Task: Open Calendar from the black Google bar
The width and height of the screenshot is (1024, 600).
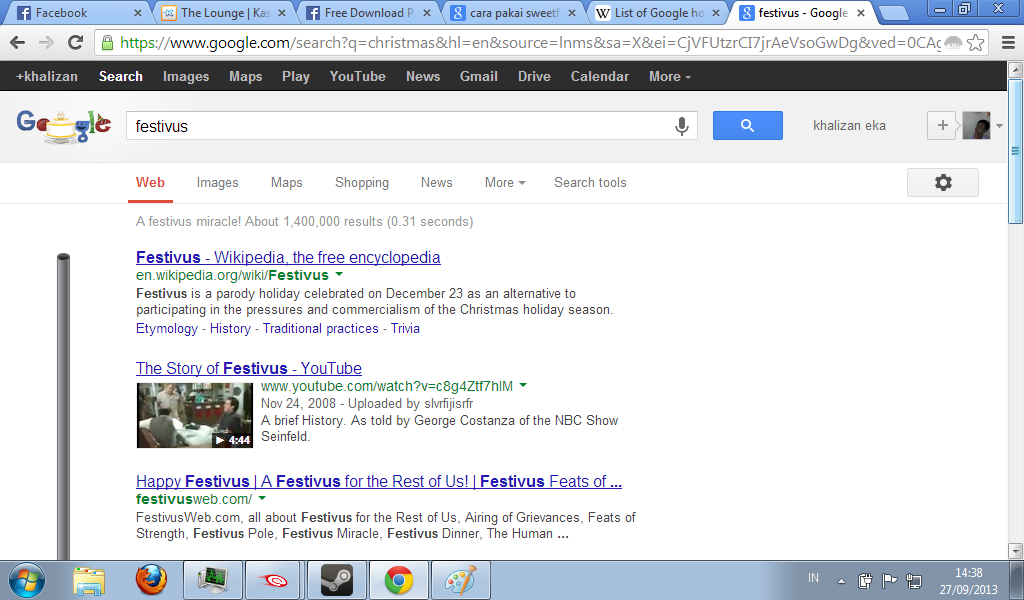Action: click(600, 76)
